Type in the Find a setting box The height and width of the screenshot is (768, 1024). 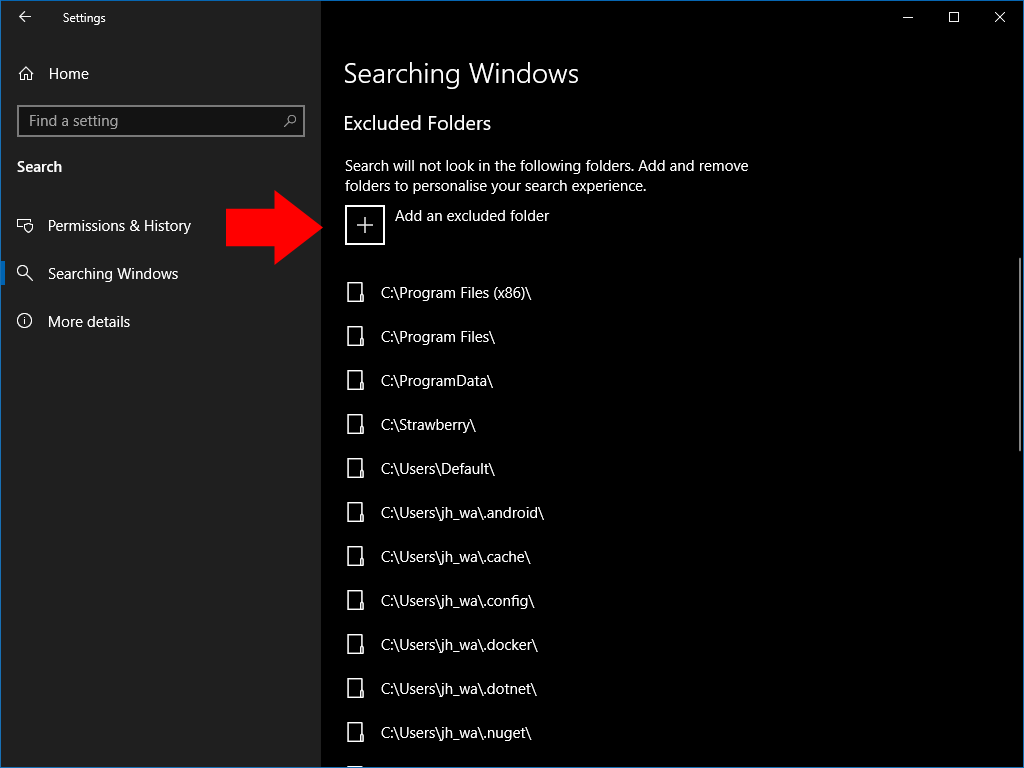pos(150,121)
